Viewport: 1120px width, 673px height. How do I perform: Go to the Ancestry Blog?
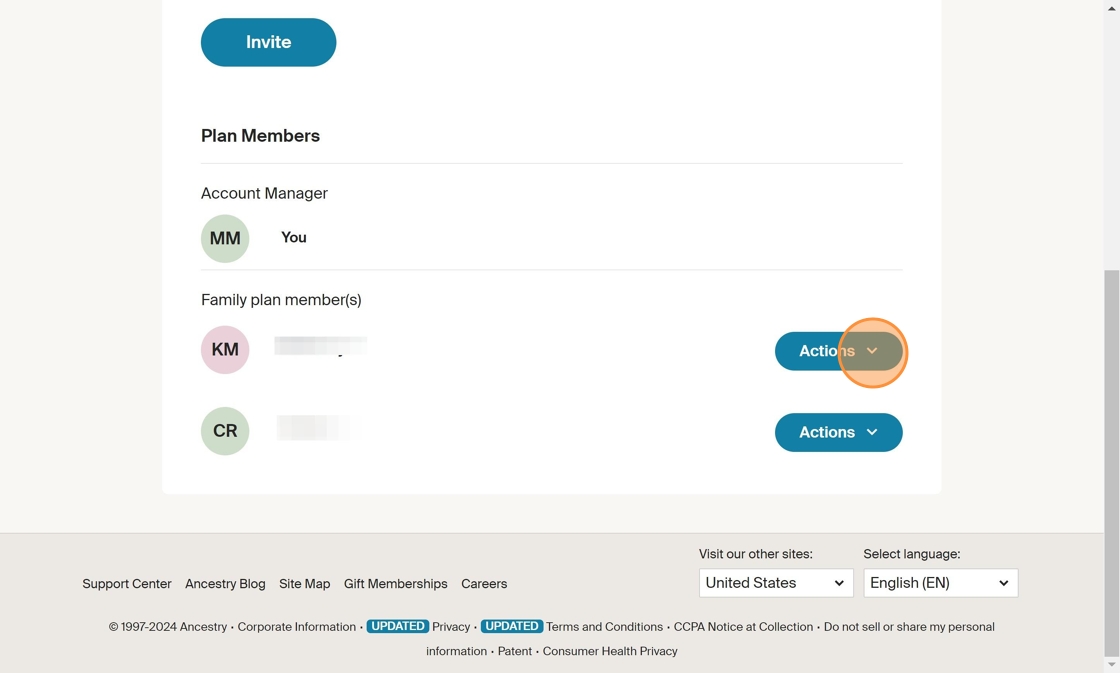click(x=225, y=584)
